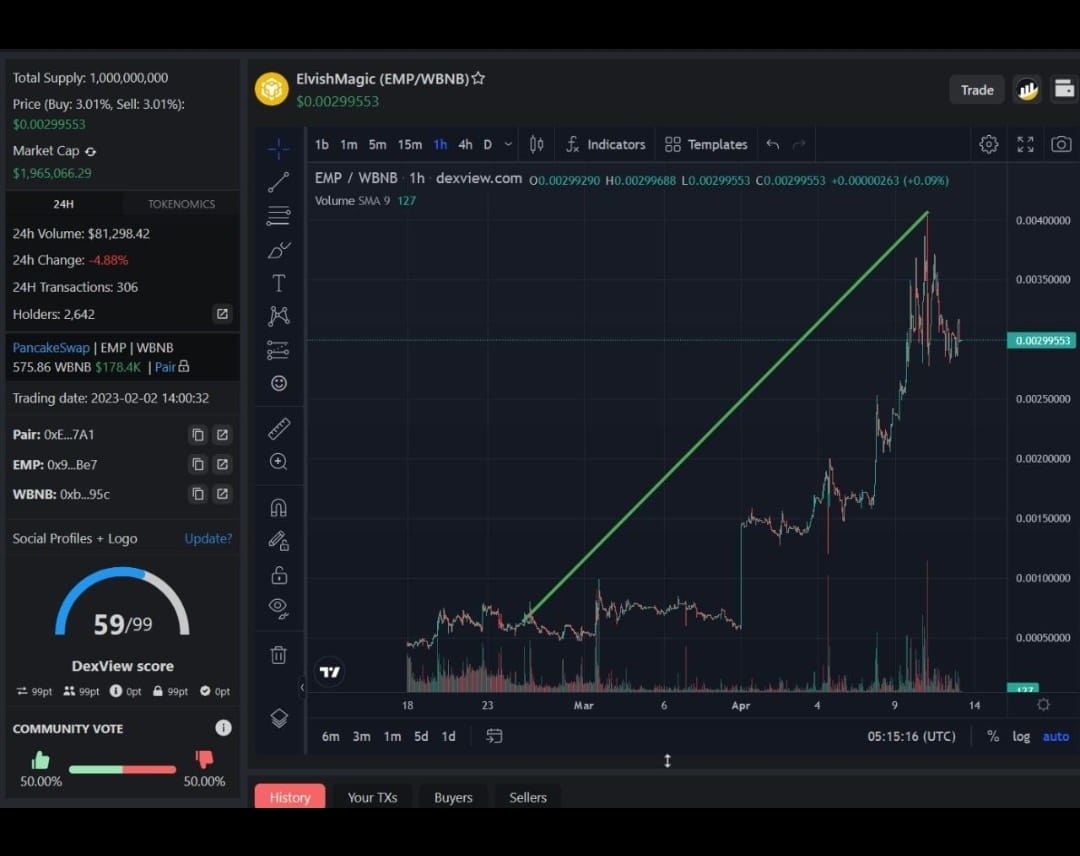Open Holders list in external link
1080x856 pixels.
tap(222, 314)
